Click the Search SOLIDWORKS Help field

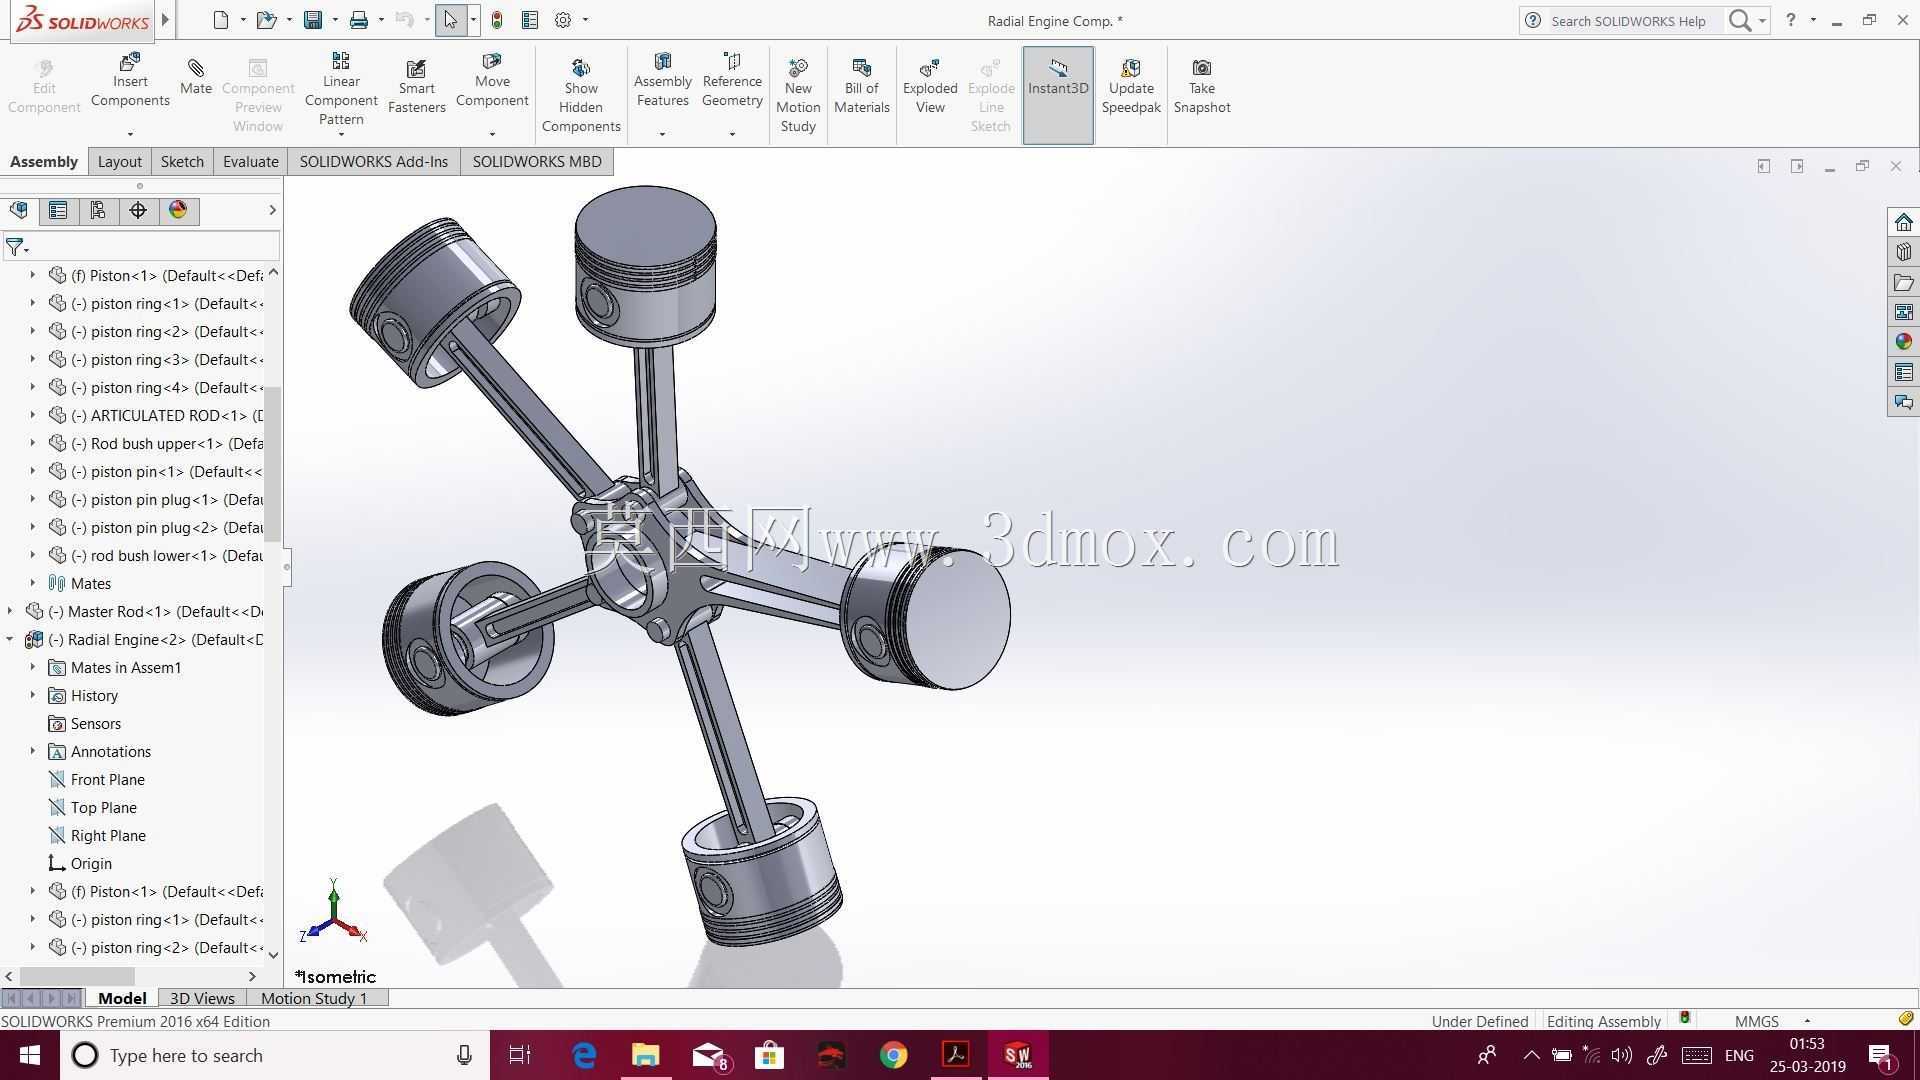coord(1628,20)
